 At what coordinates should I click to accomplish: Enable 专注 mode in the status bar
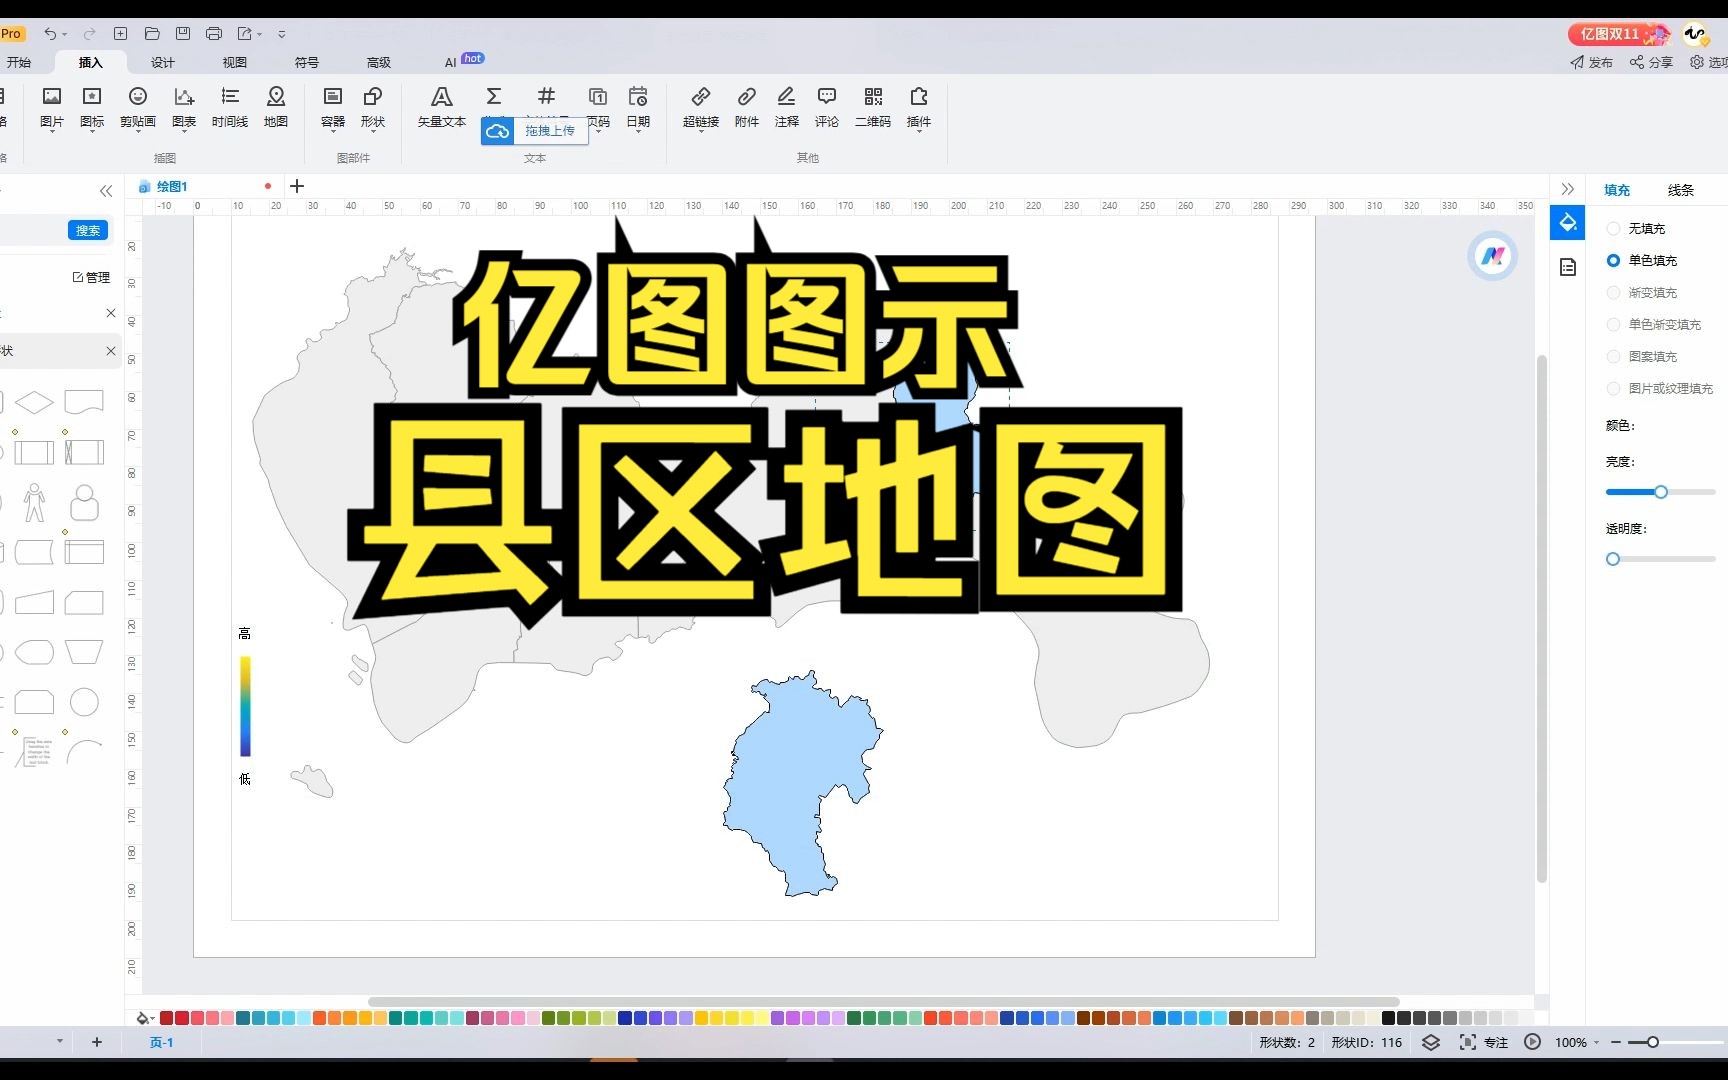[1487, 1042]
